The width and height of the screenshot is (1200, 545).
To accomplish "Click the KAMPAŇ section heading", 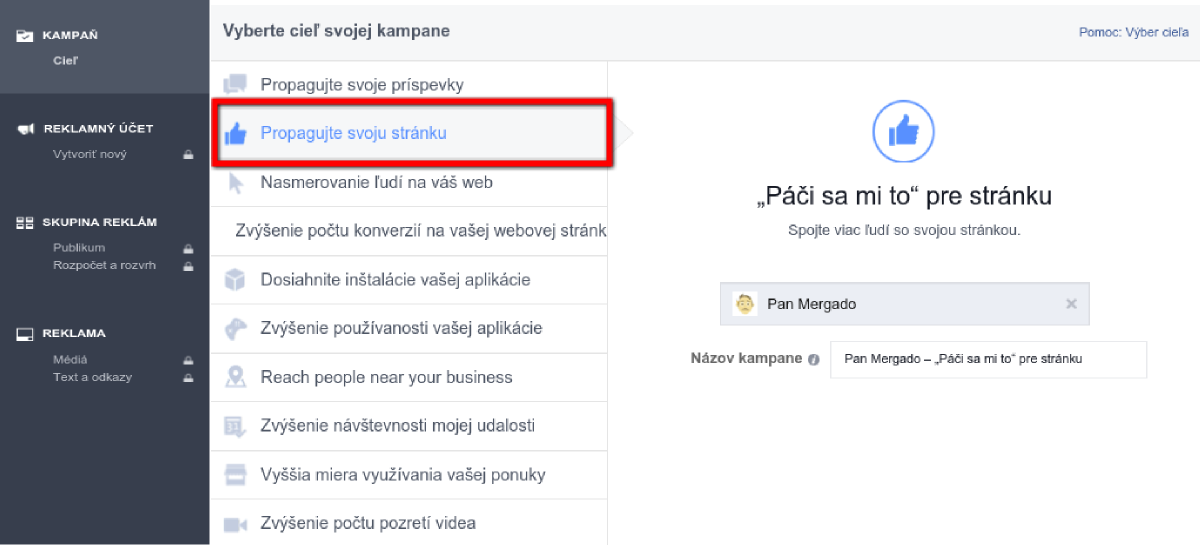I will click(x=69, y=36).
